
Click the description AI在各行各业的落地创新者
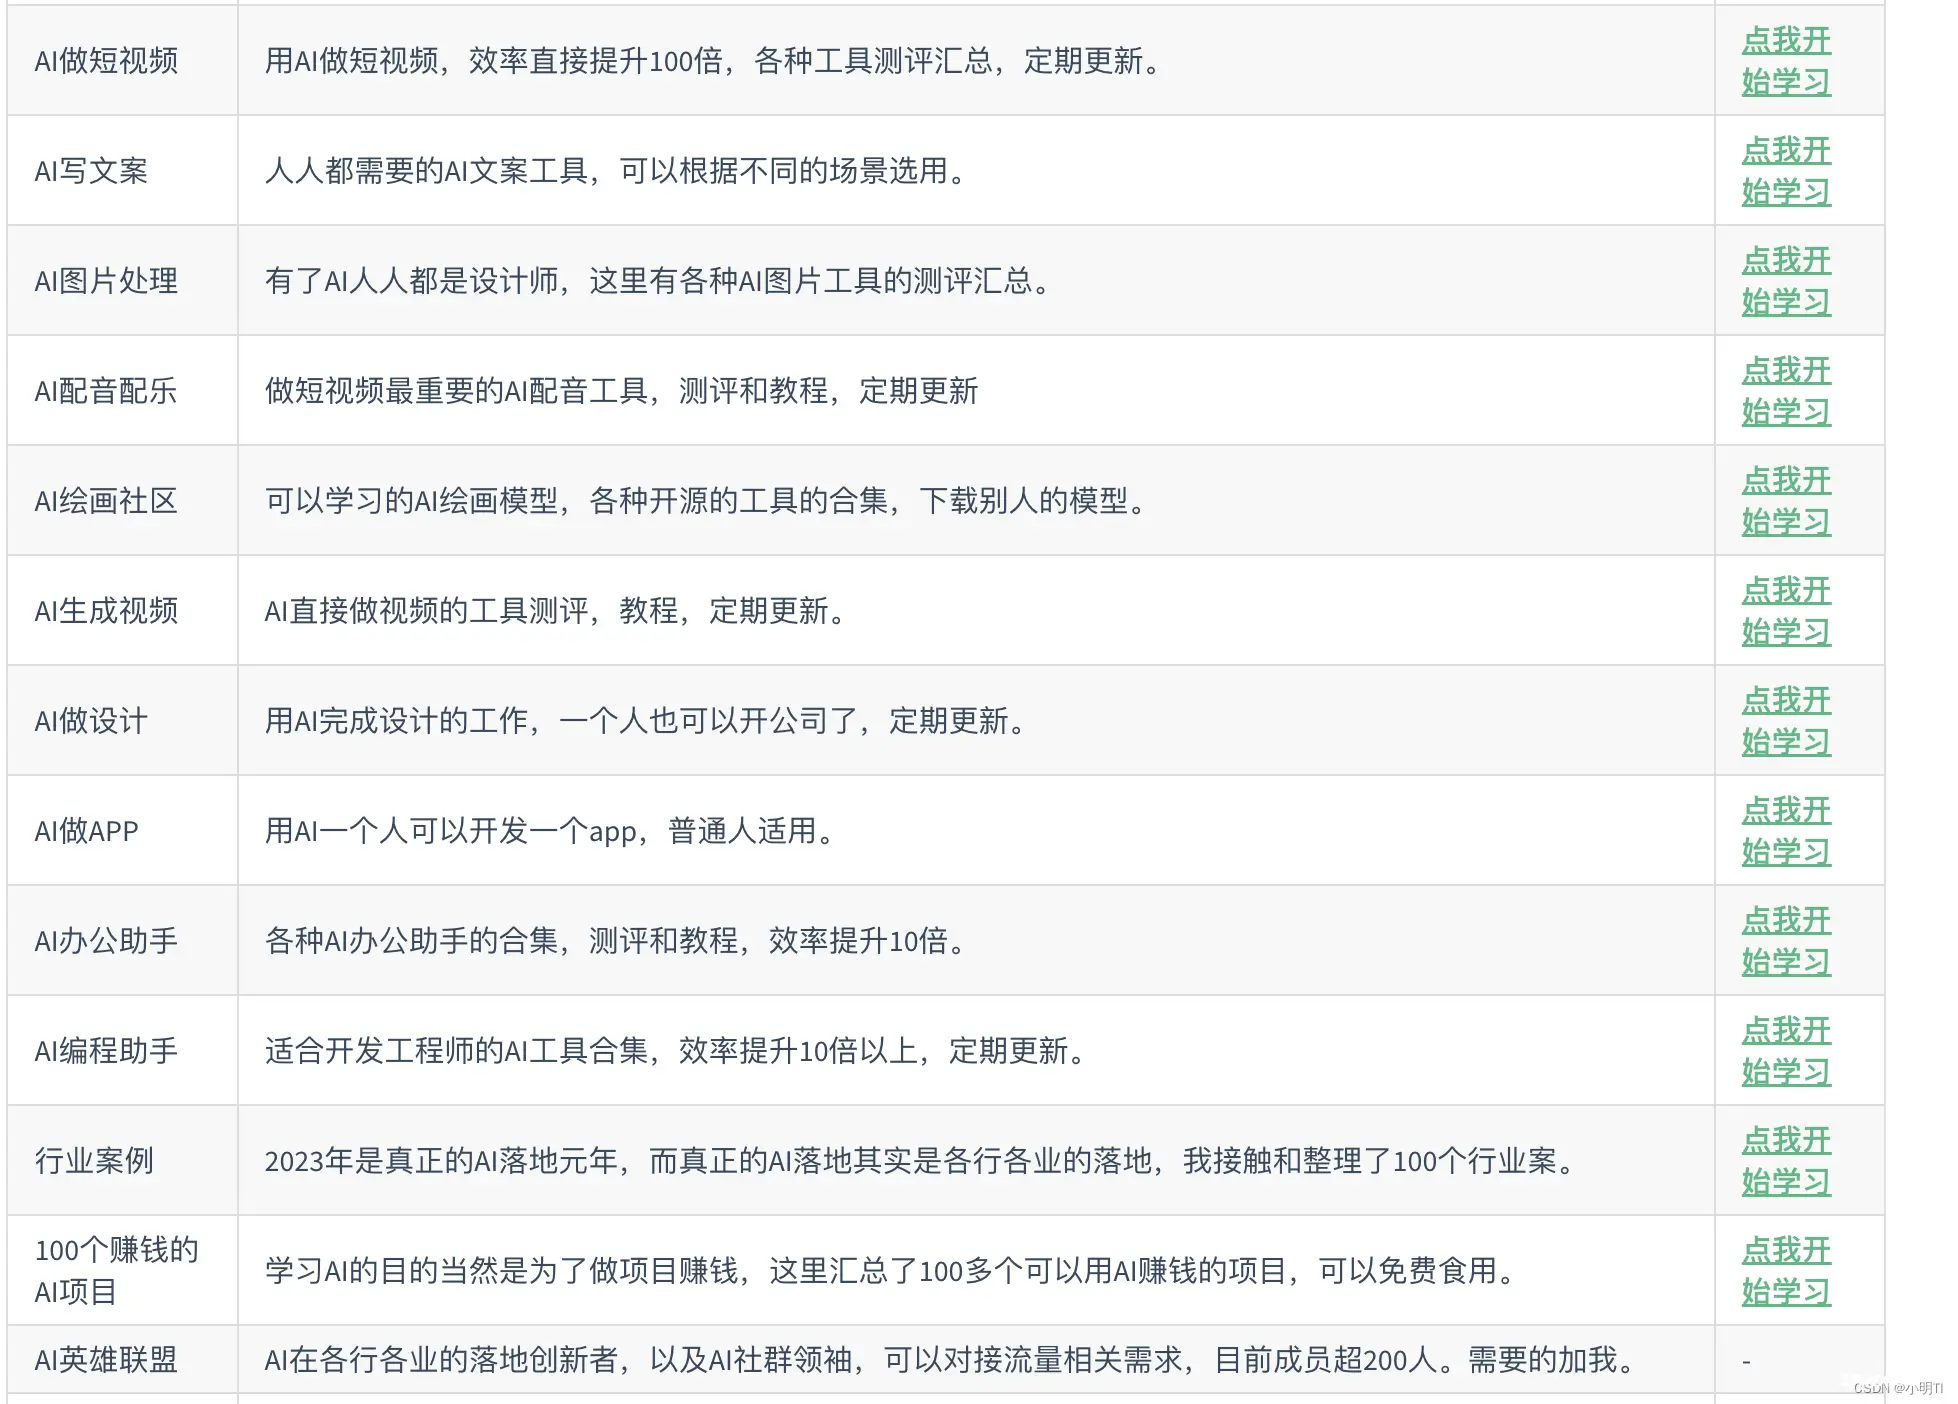952,1360
